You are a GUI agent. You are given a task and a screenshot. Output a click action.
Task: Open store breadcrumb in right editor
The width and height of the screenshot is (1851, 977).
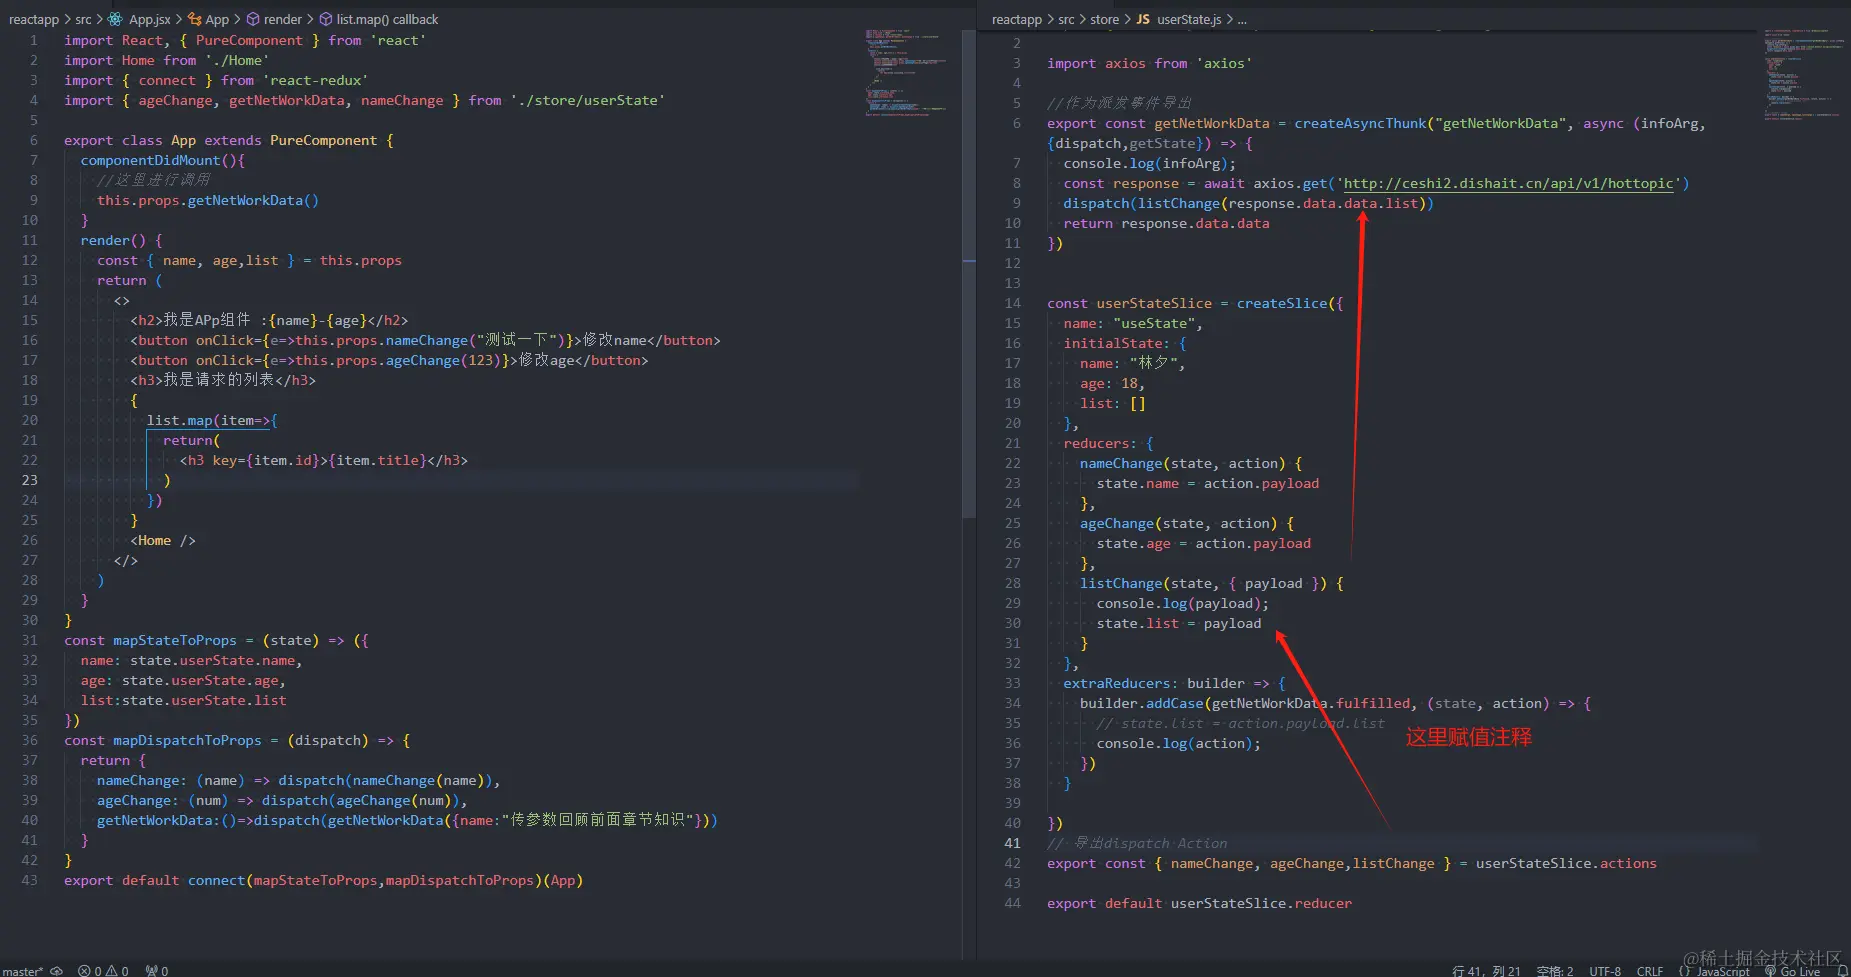pos(1104,19)
